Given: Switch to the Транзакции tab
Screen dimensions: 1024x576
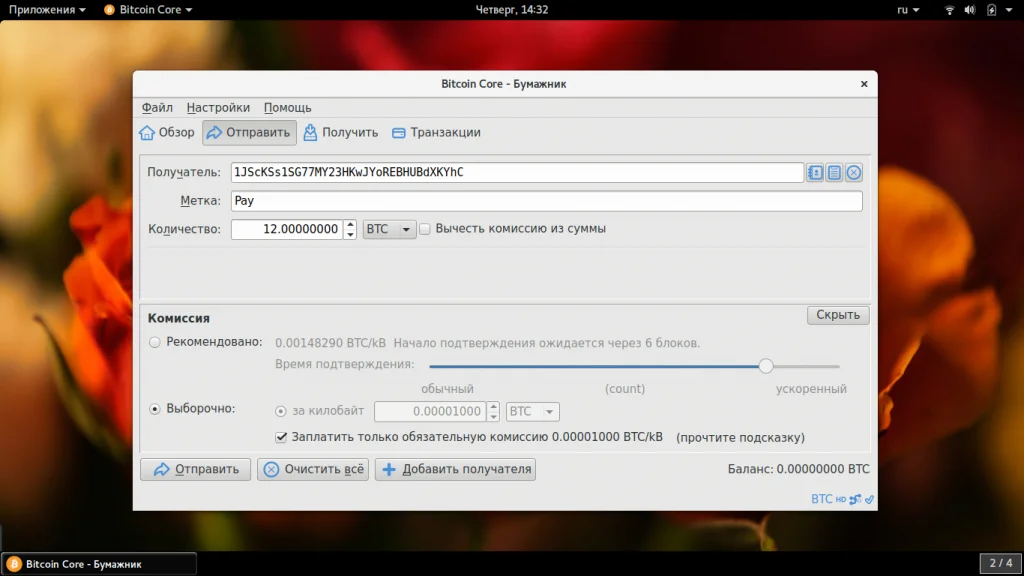Looking at the screenshot, I should click(436, 133).
